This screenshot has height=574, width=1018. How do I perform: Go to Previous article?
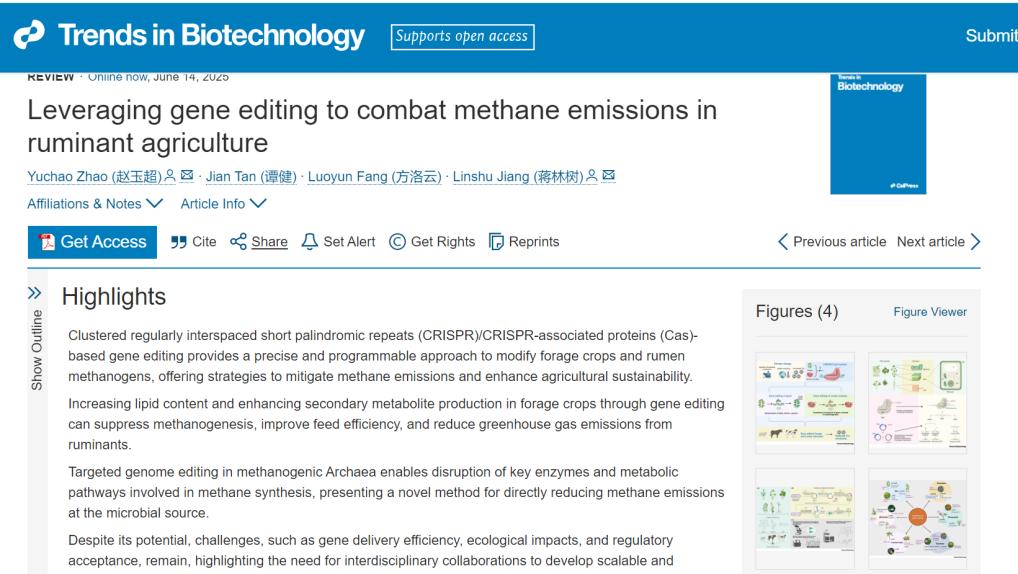(831, 242)
